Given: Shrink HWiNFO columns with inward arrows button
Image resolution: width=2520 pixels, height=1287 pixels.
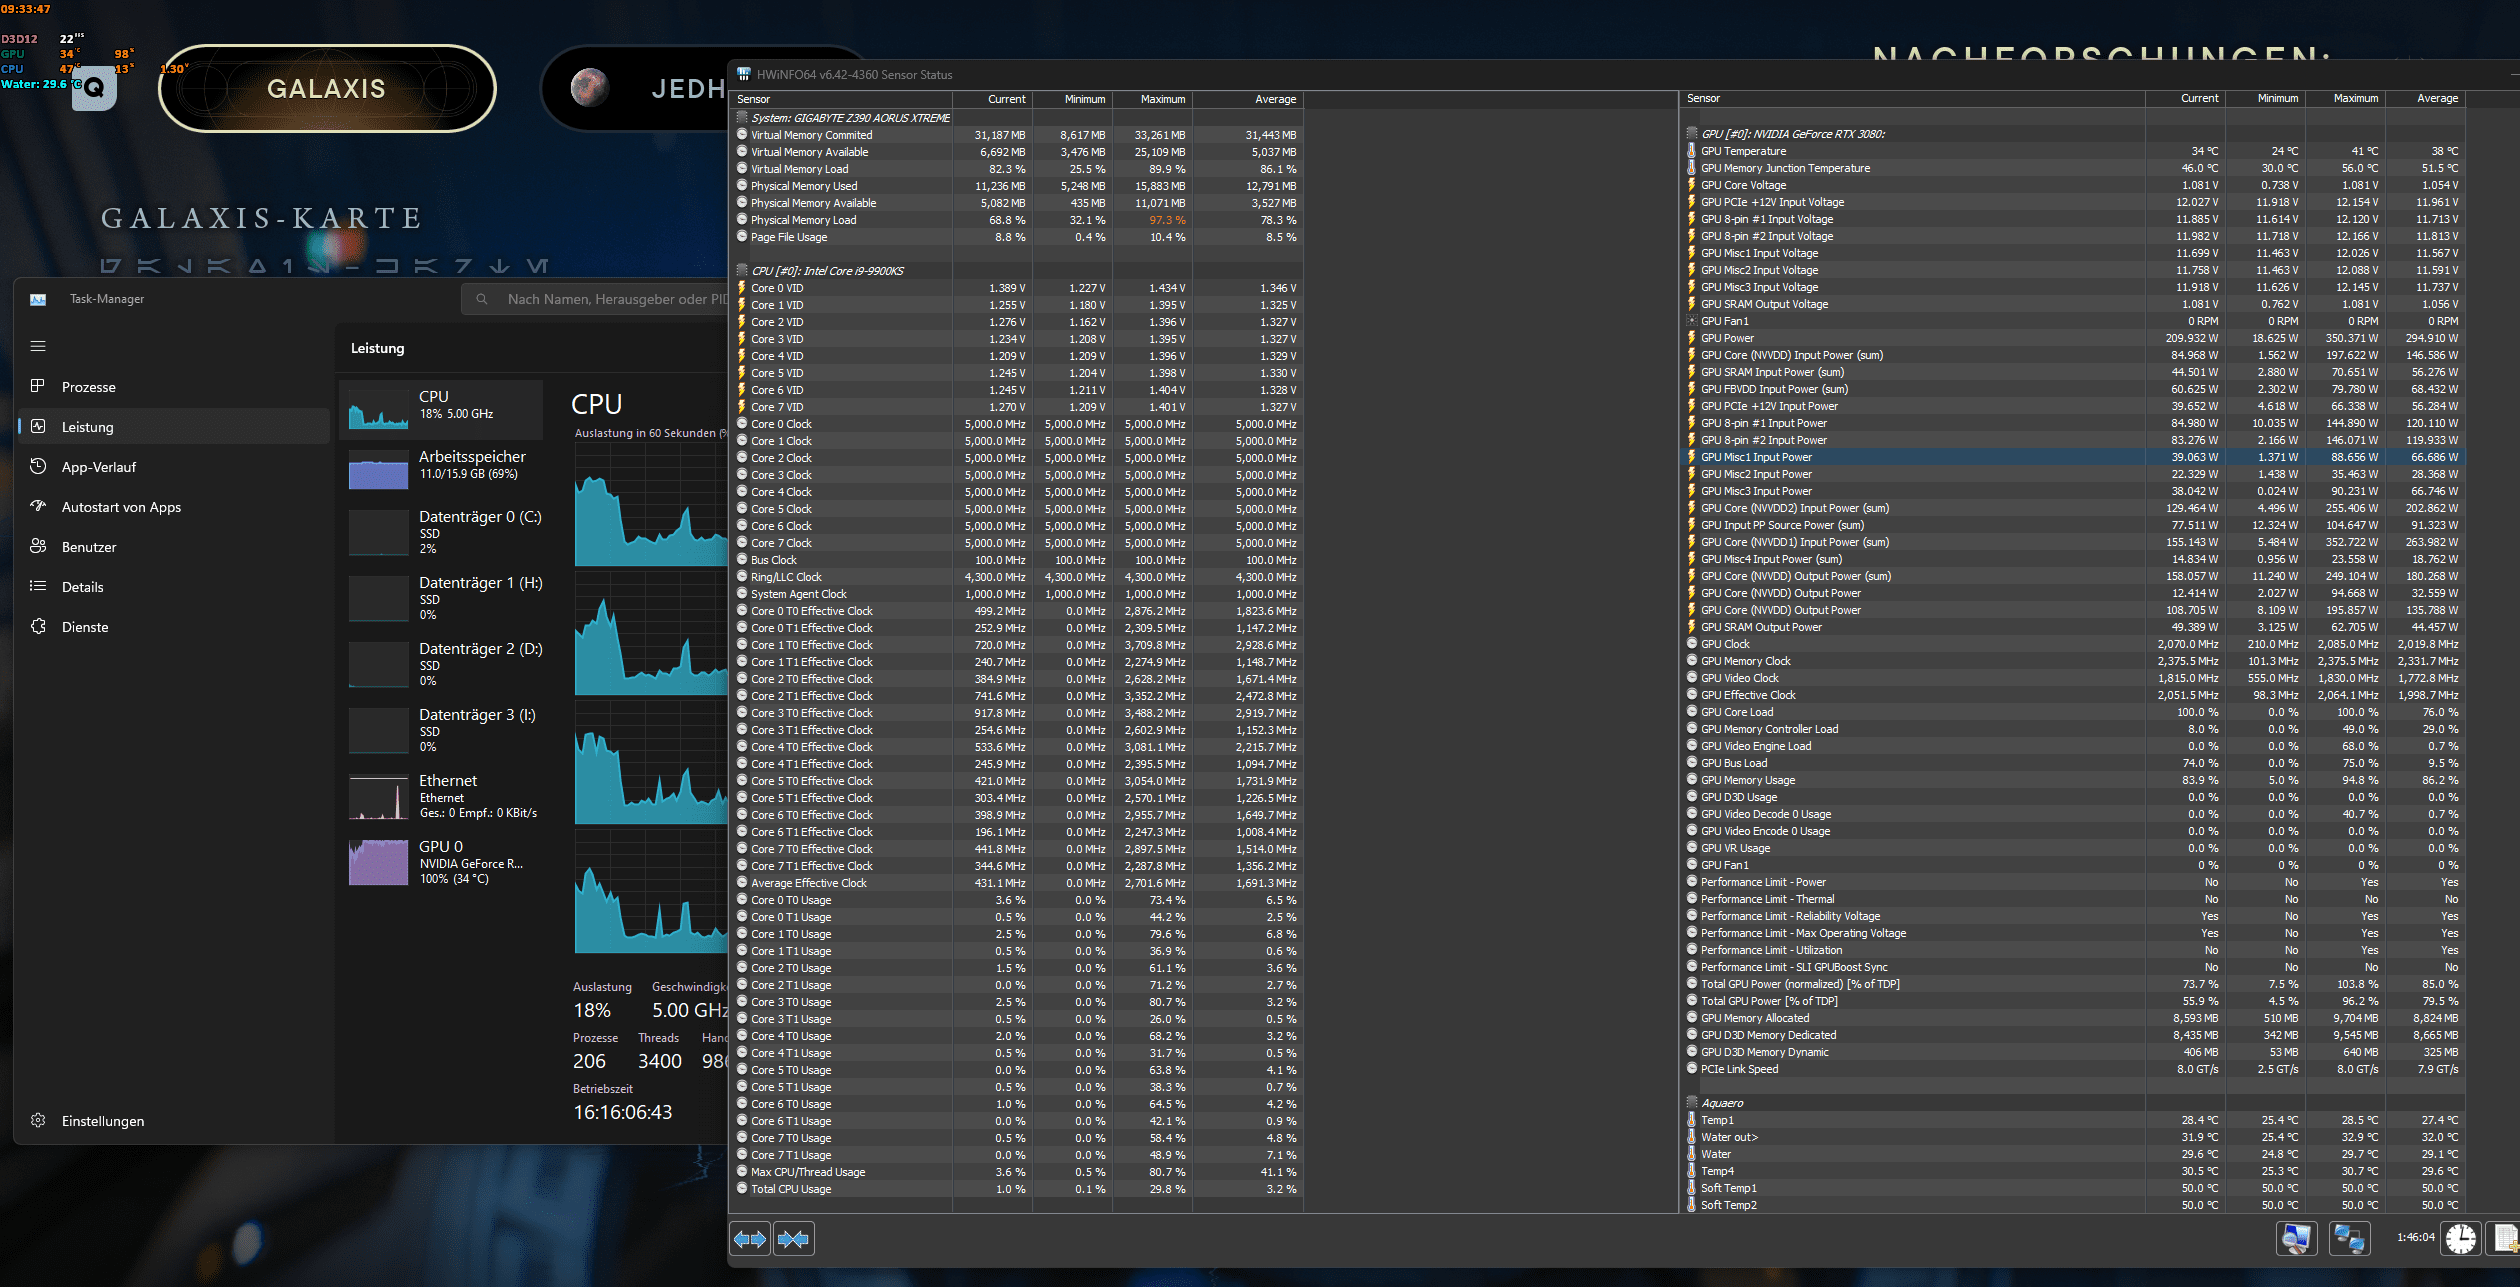Looking at the screenshot, I should (x=793, y=1239).
